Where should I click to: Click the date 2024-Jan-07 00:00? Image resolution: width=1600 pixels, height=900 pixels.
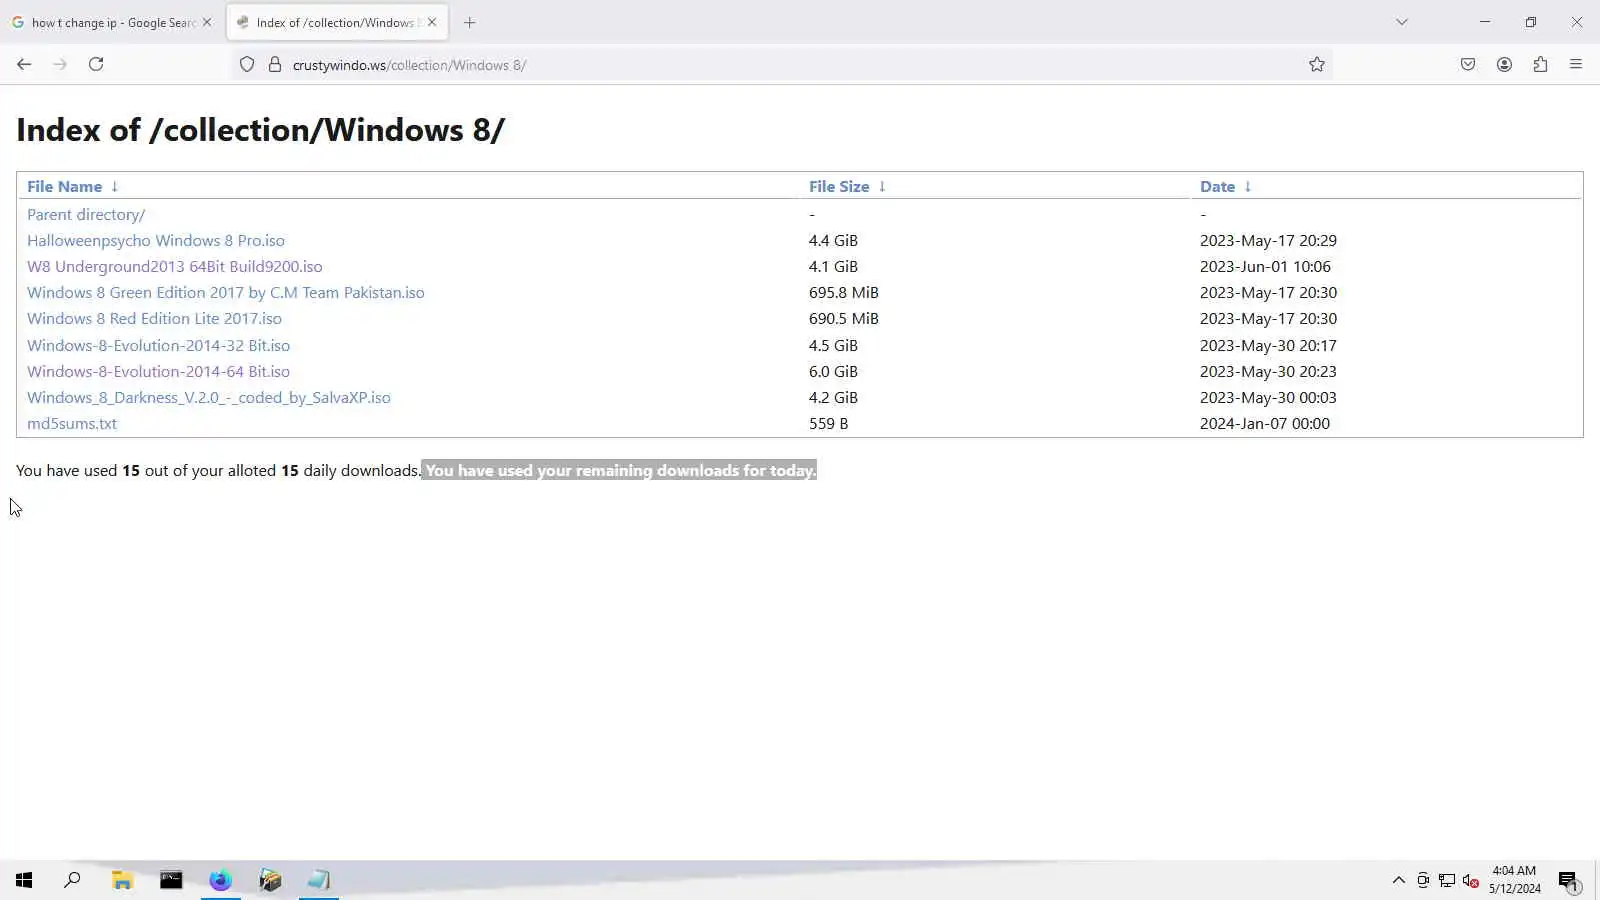1265,423
